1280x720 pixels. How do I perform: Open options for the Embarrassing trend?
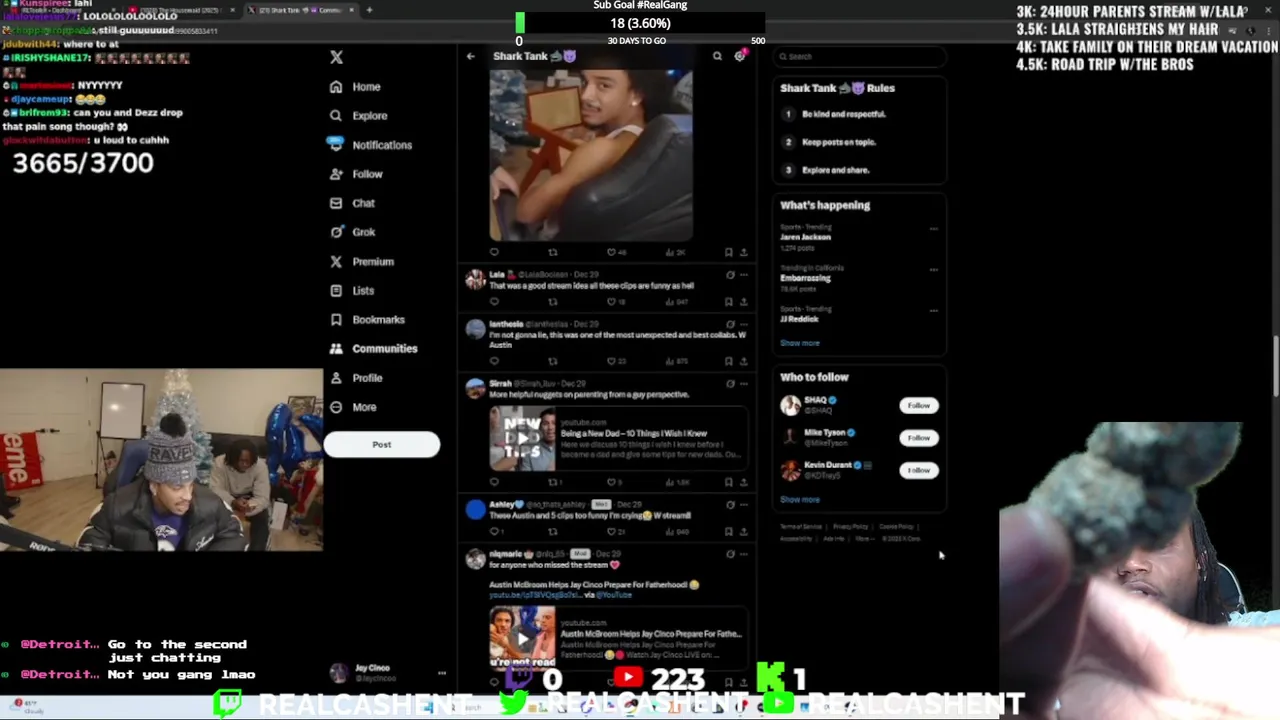(x=933, y=270)
